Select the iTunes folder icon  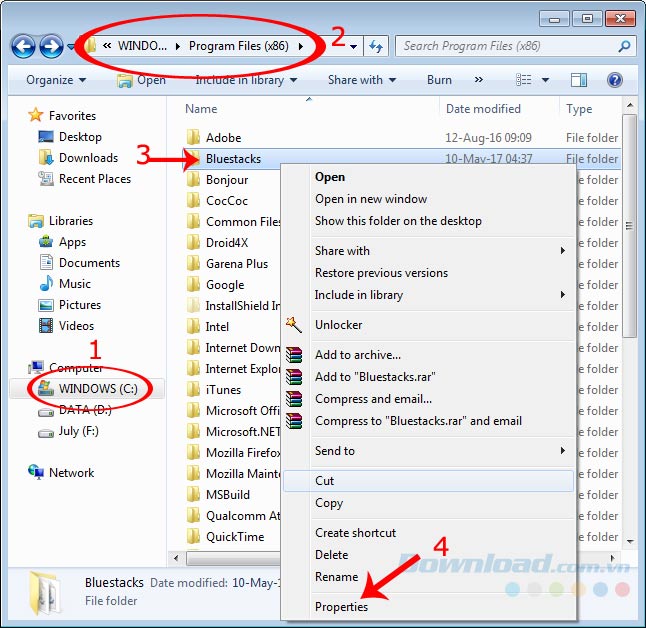point(193,390)
